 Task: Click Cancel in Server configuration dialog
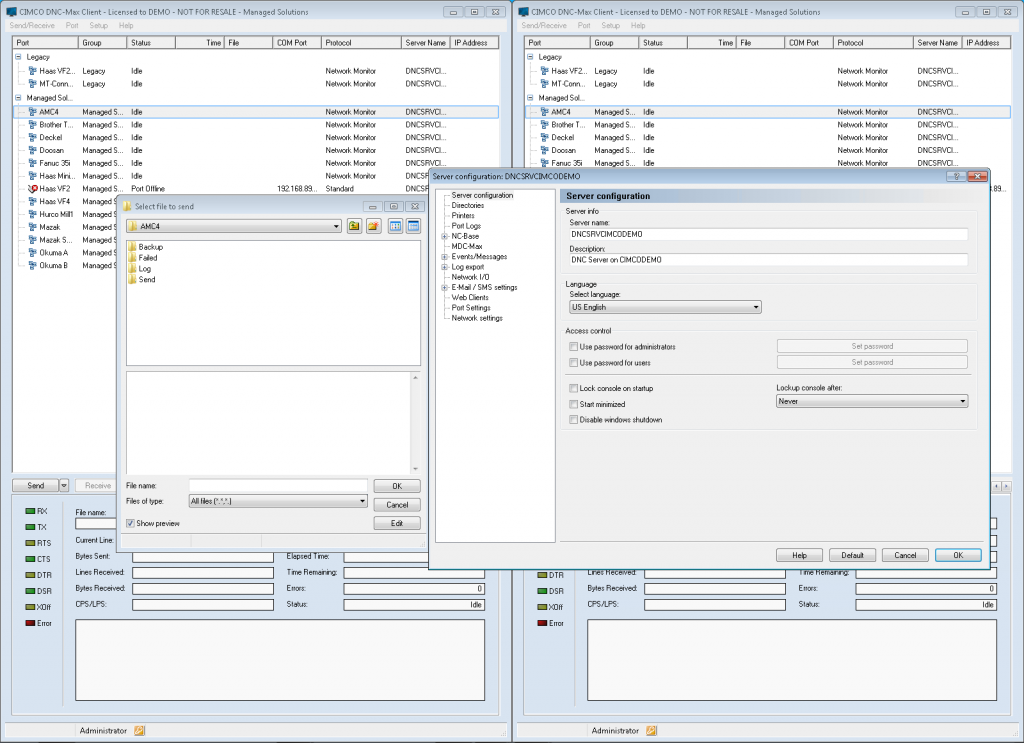pyautogui.click(x=905, y=555)
